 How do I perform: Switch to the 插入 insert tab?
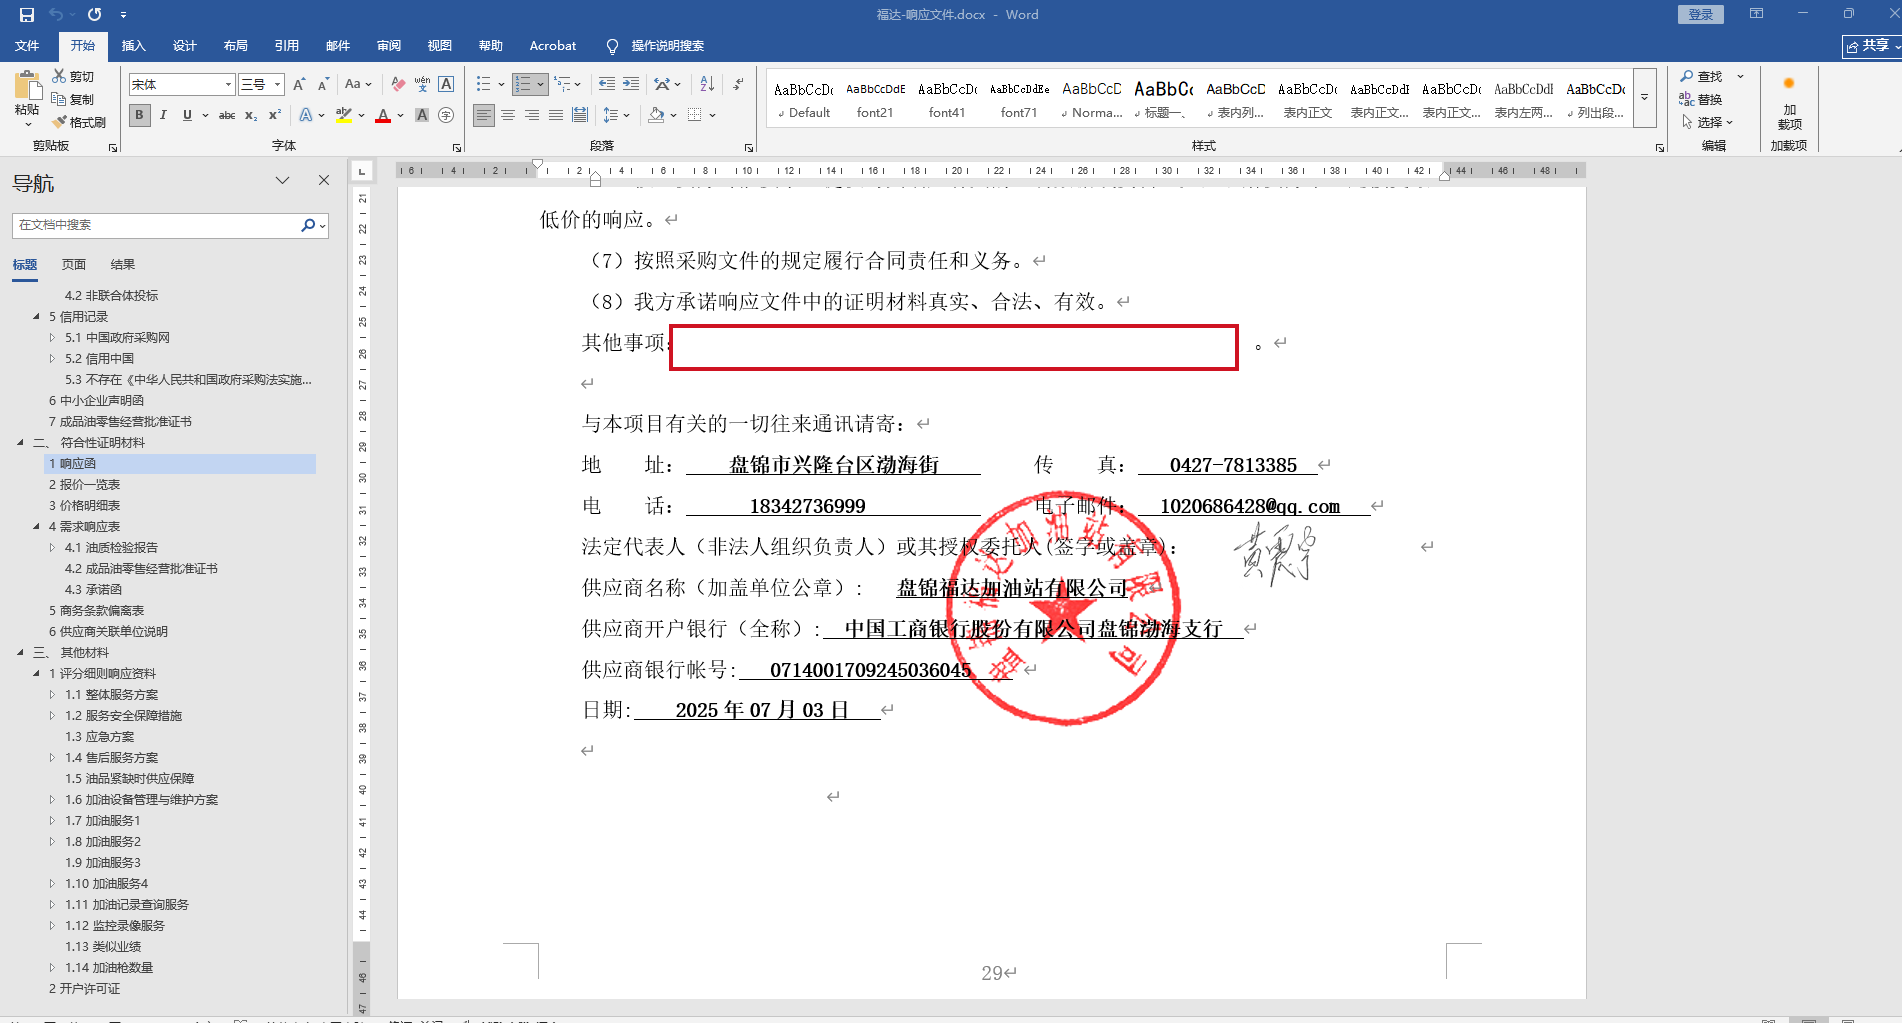pos(133,46)
